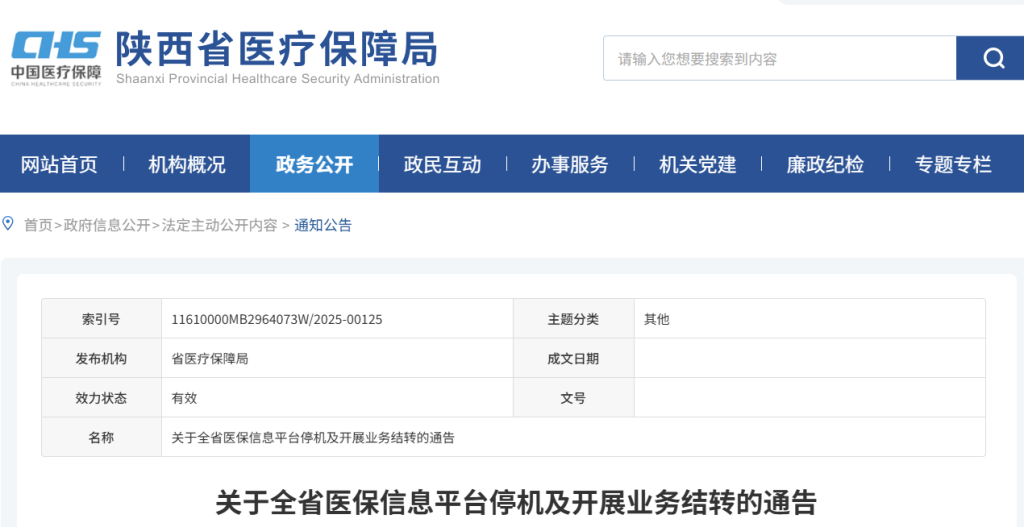The width and height of the screenshot is (1024, 527).
Task: Open the 机构概况 menu item
Action: (x=187, y=164)
